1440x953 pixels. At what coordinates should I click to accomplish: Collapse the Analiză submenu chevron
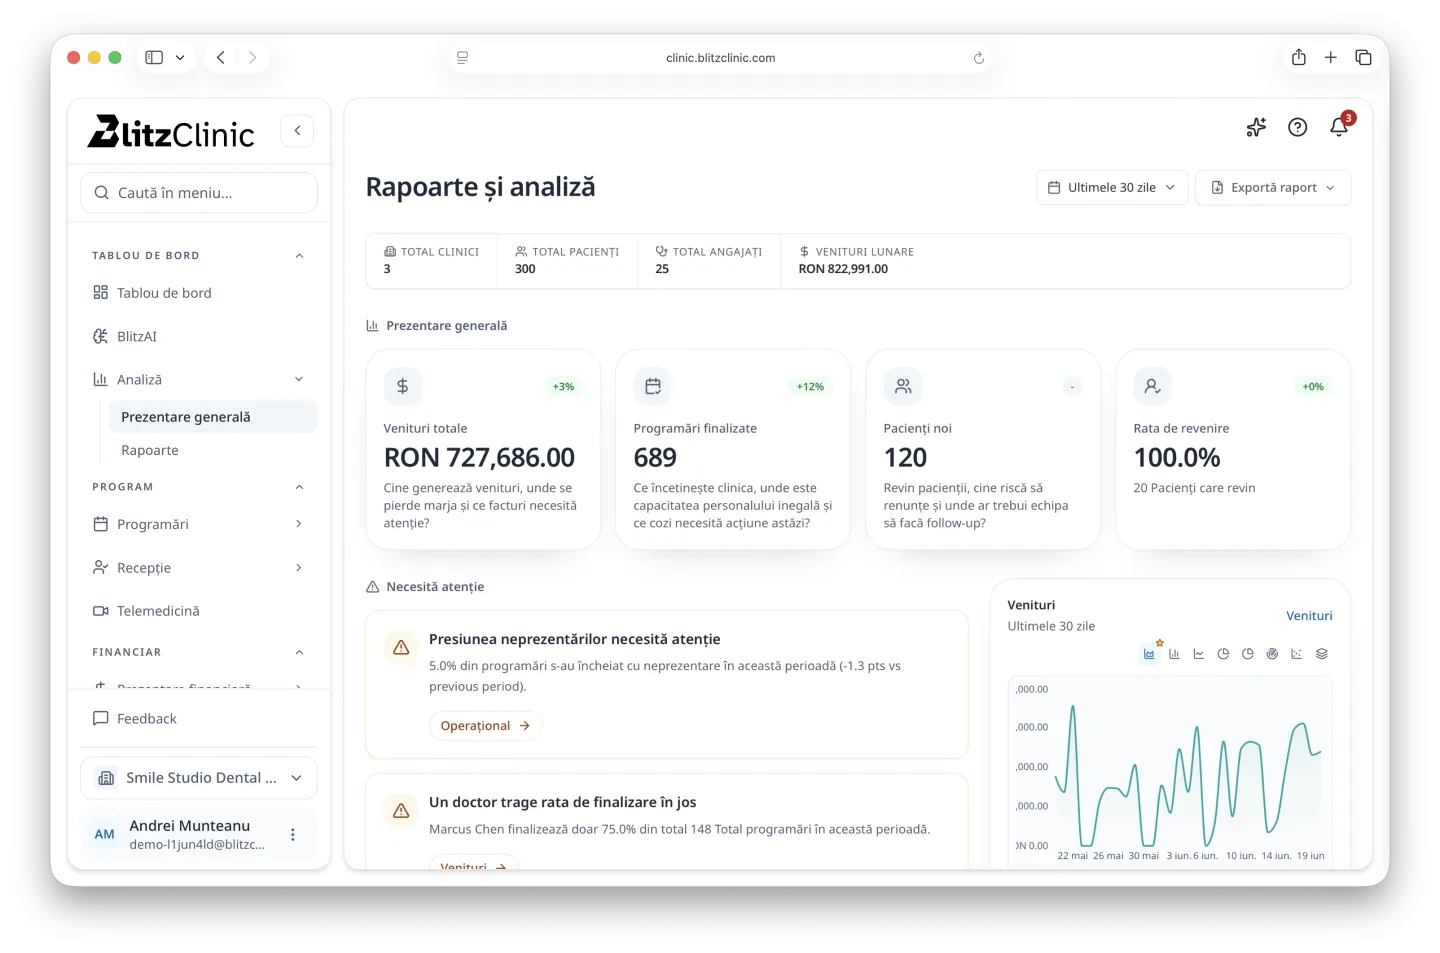(x=299, y=379)
